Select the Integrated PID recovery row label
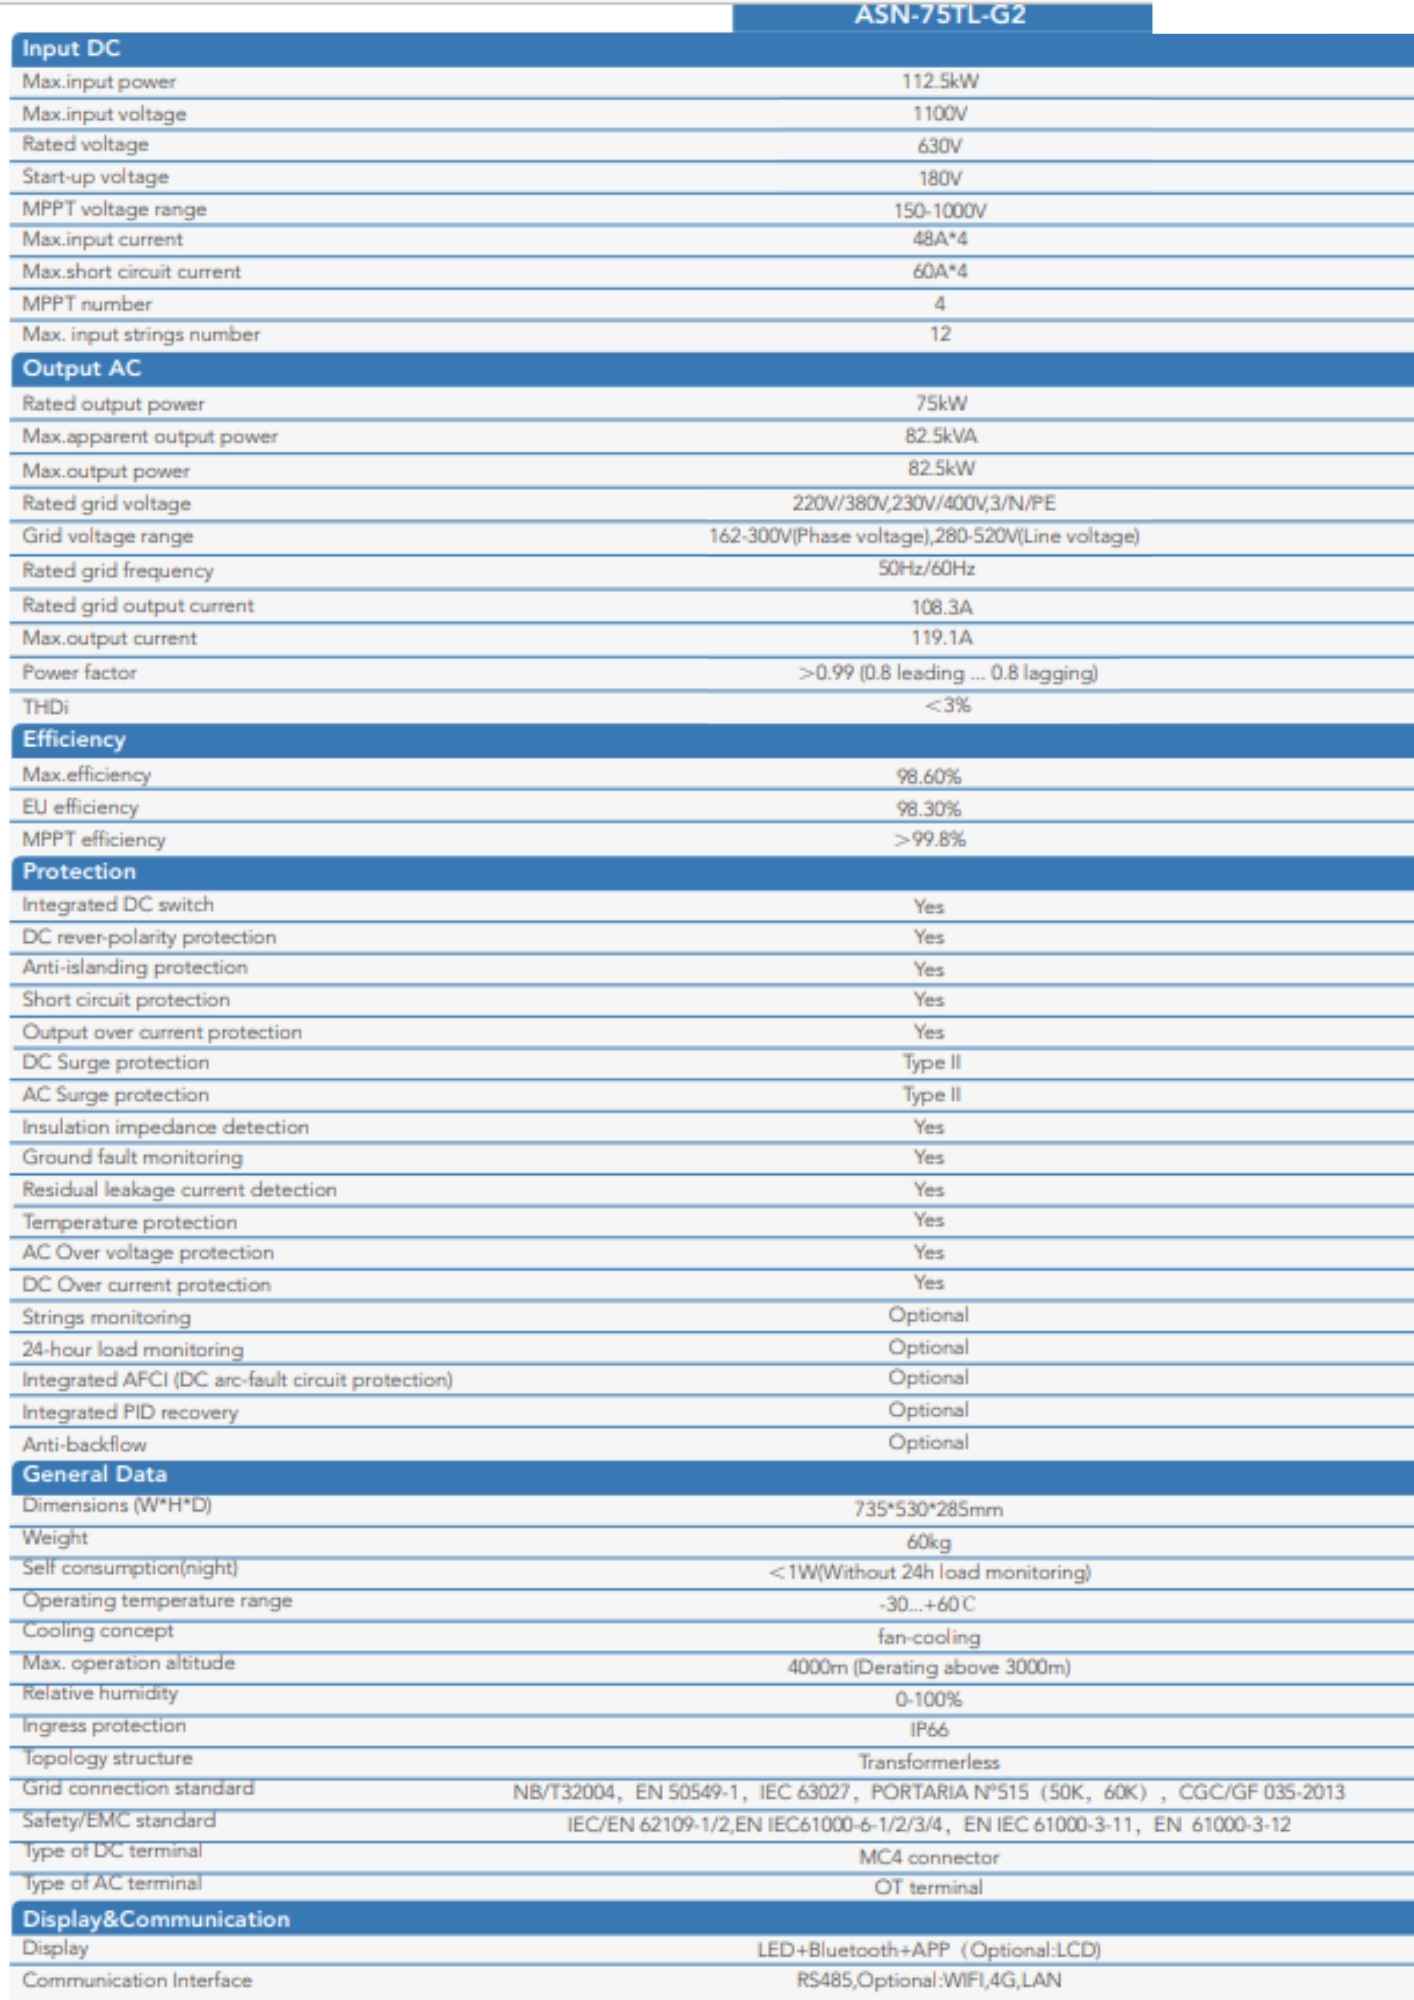The width and height of the screenshot is (1414, 2000). pos(130,1413)
